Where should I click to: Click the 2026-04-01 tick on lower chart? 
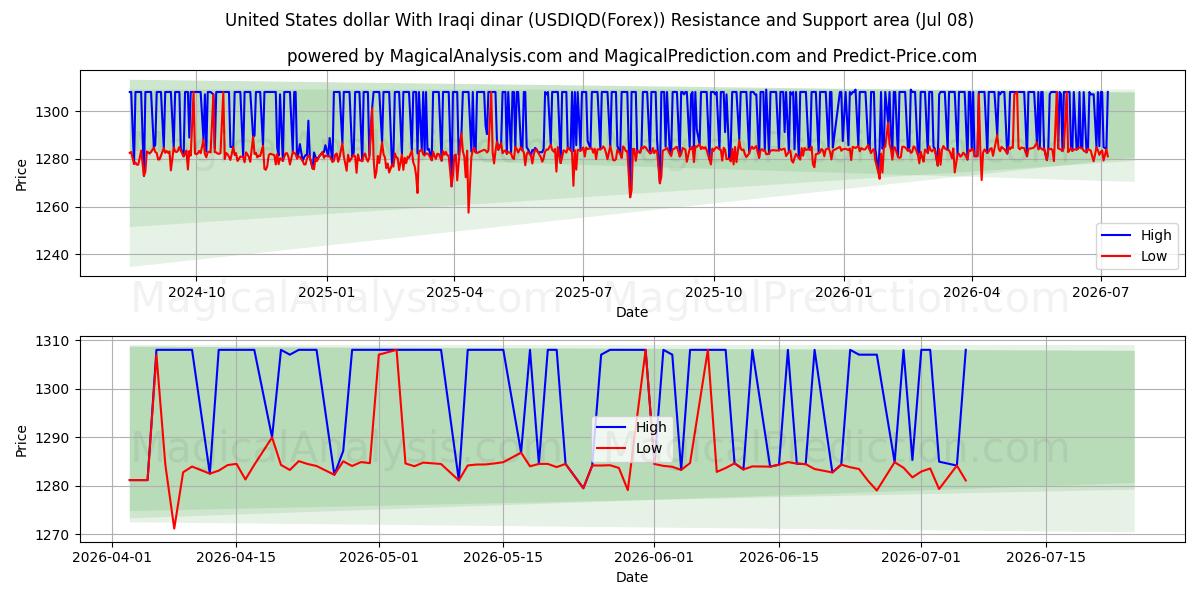click(112, 558)
